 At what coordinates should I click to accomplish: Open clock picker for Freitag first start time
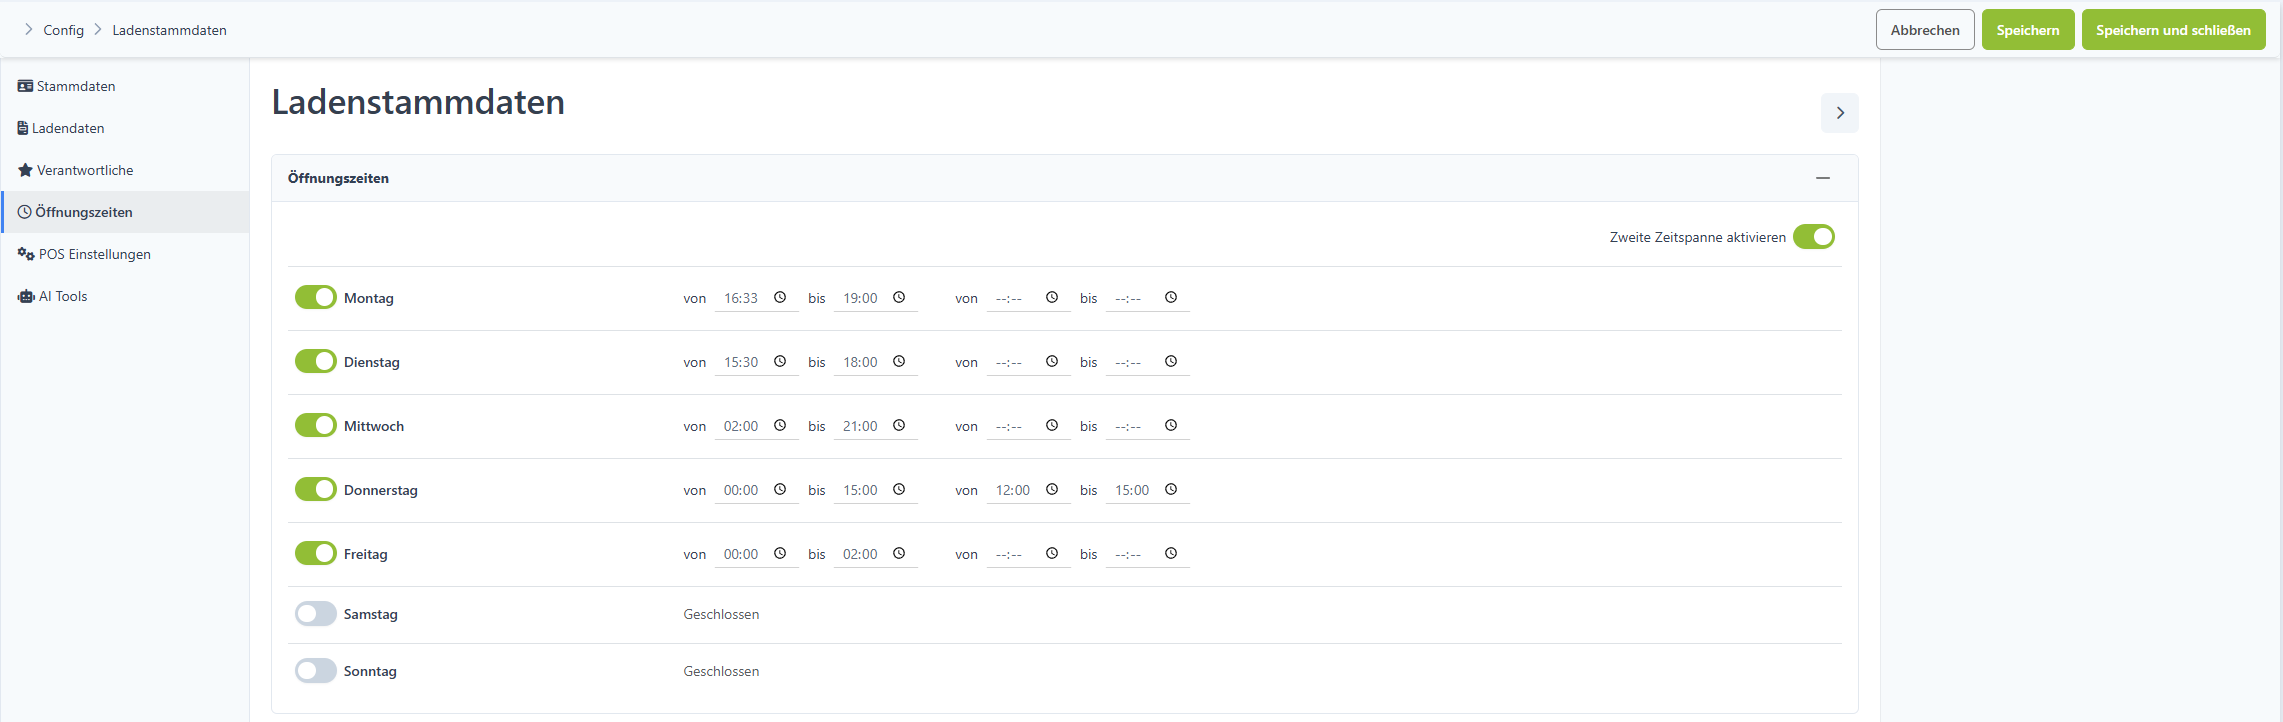point(780,553)
